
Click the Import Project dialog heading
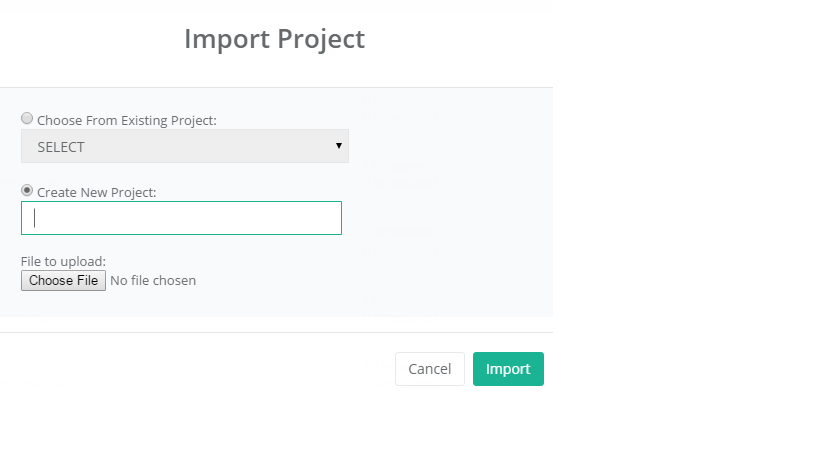coord(274,39)
